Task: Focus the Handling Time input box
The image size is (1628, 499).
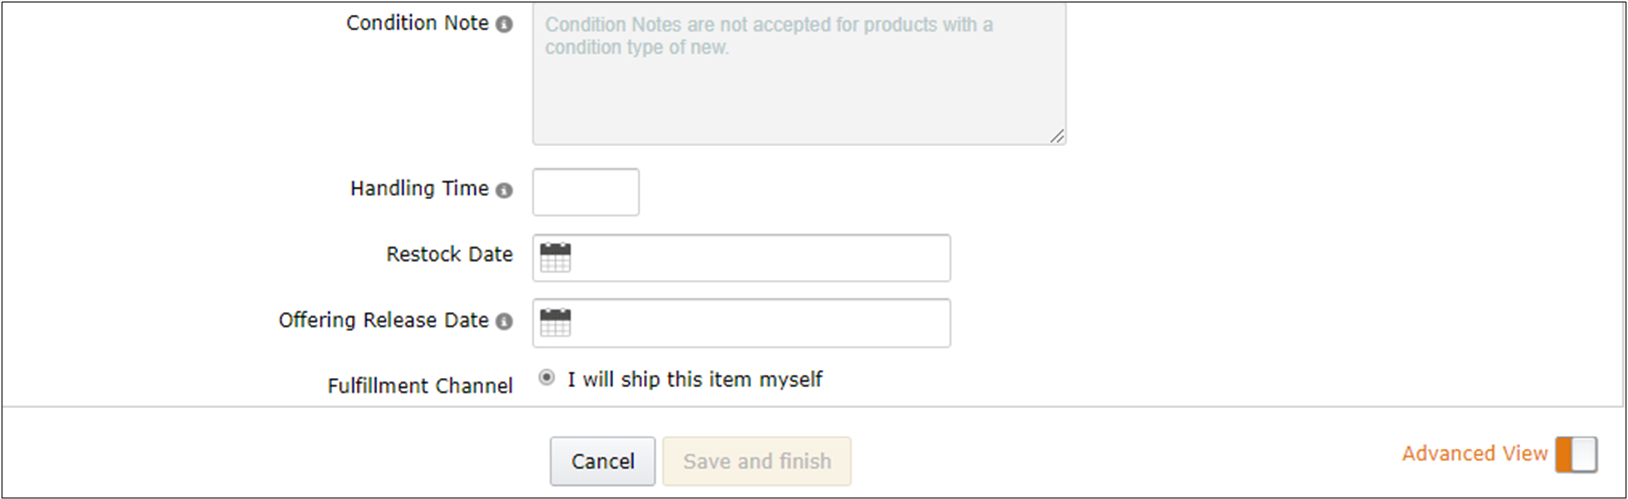Action: click(x=585, y=192)
